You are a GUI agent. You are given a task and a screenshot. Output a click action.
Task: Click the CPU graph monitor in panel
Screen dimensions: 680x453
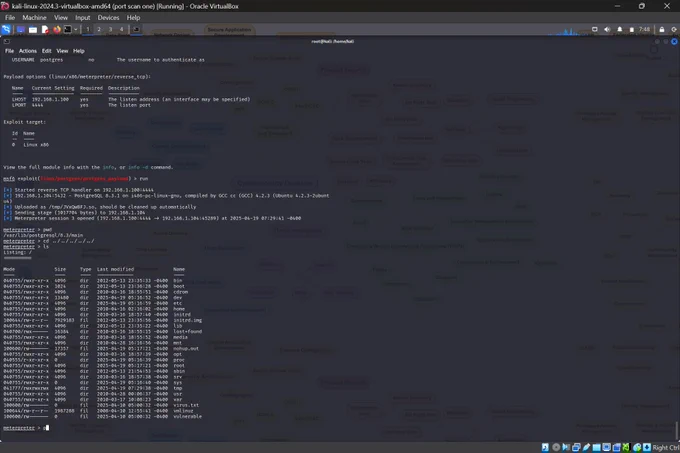(x=566, y=31)
